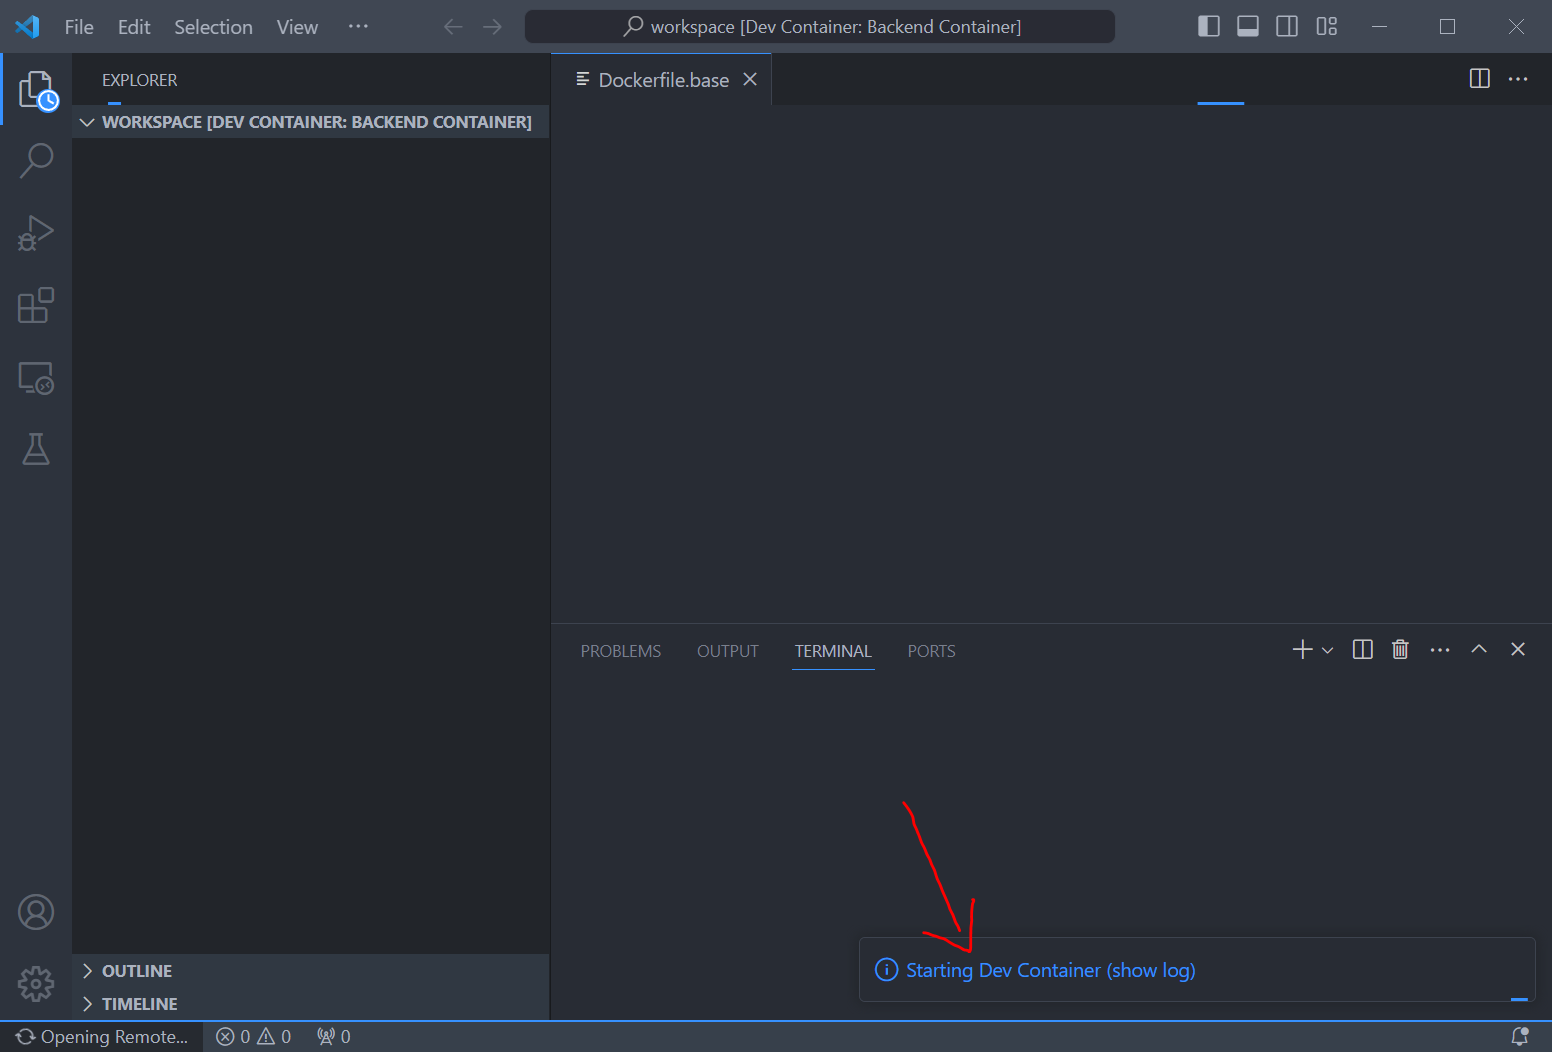The width and height of the screenshot is (1552, 1052).
Task: Open the Testing flask icon
Action: click(x=36, y=450)
